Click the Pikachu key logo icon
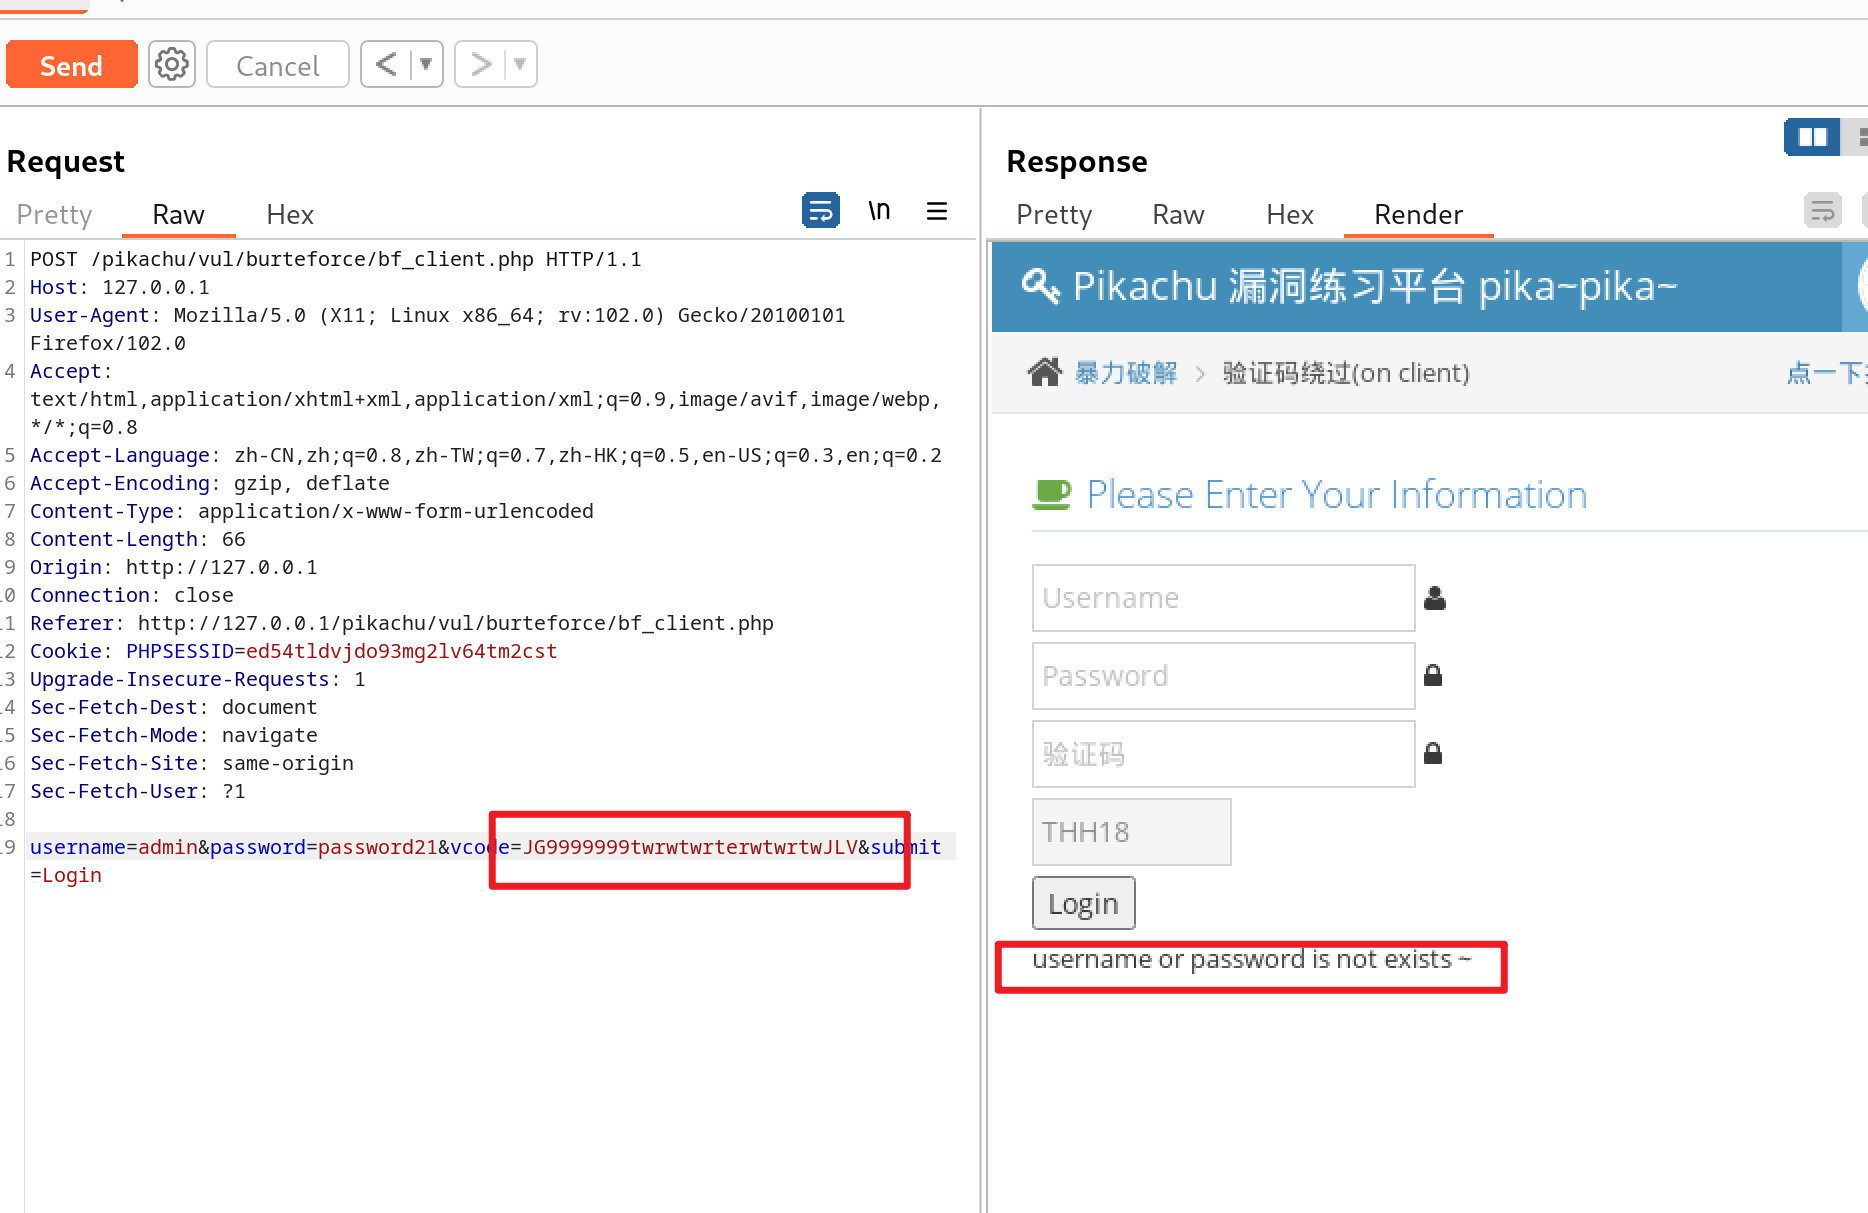Screen dimensions: 1868x1213 [1040, 286]
